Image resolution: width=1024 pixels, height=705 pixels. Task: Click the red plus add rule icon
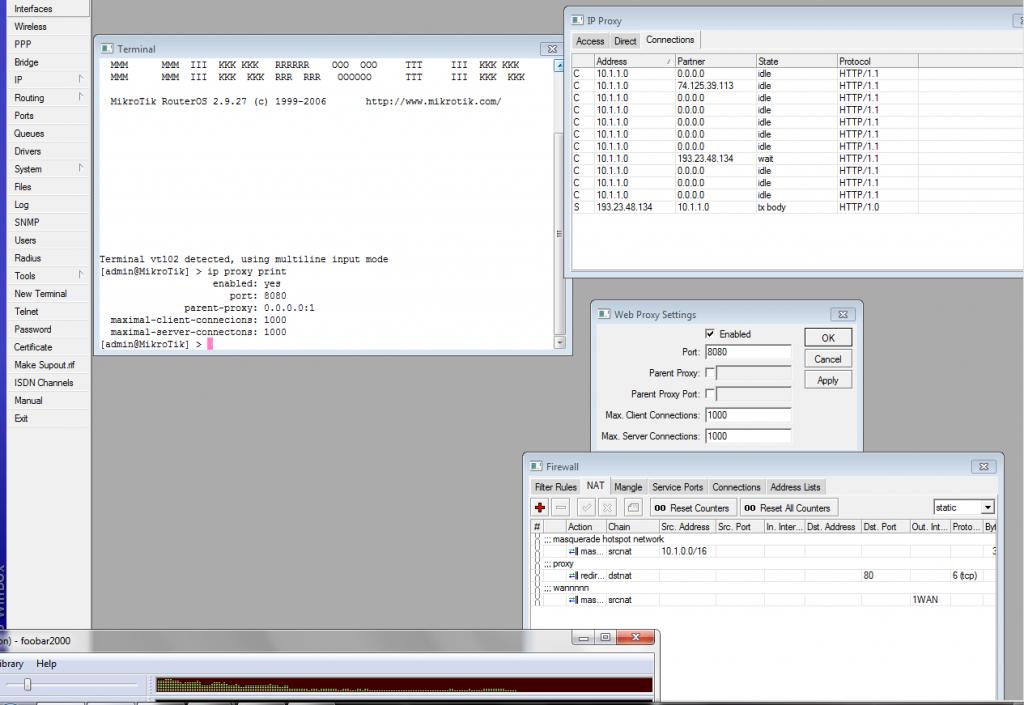point(540,507)
